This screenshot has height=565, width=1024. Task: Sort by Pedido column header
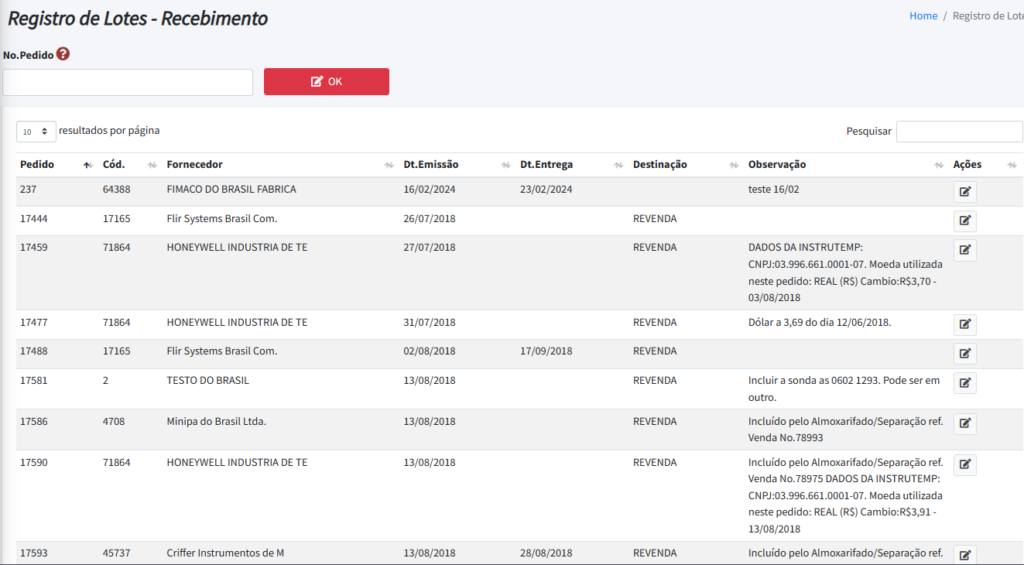tap(56, 165)
